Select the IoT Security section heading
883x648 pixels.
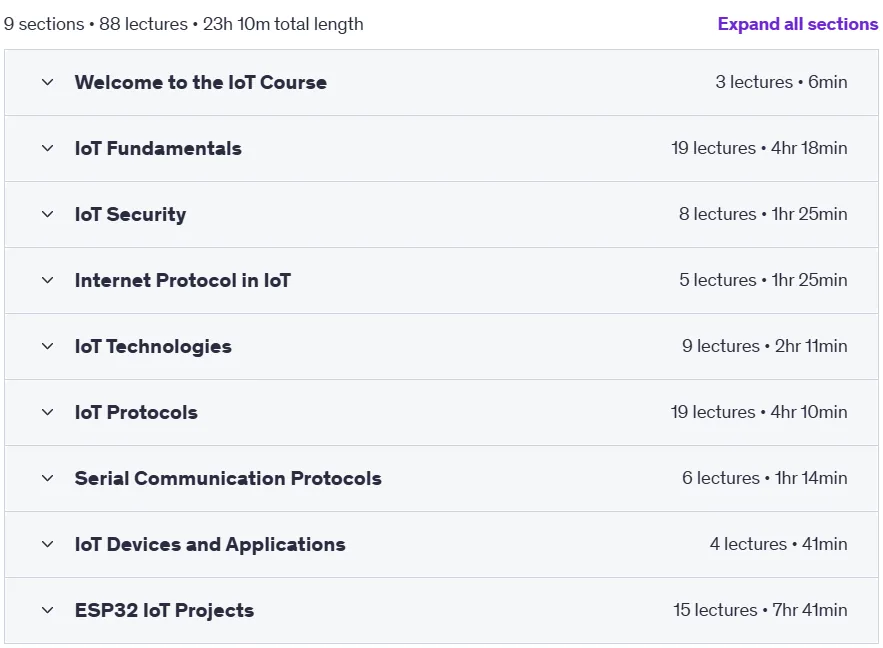point(130,214)
